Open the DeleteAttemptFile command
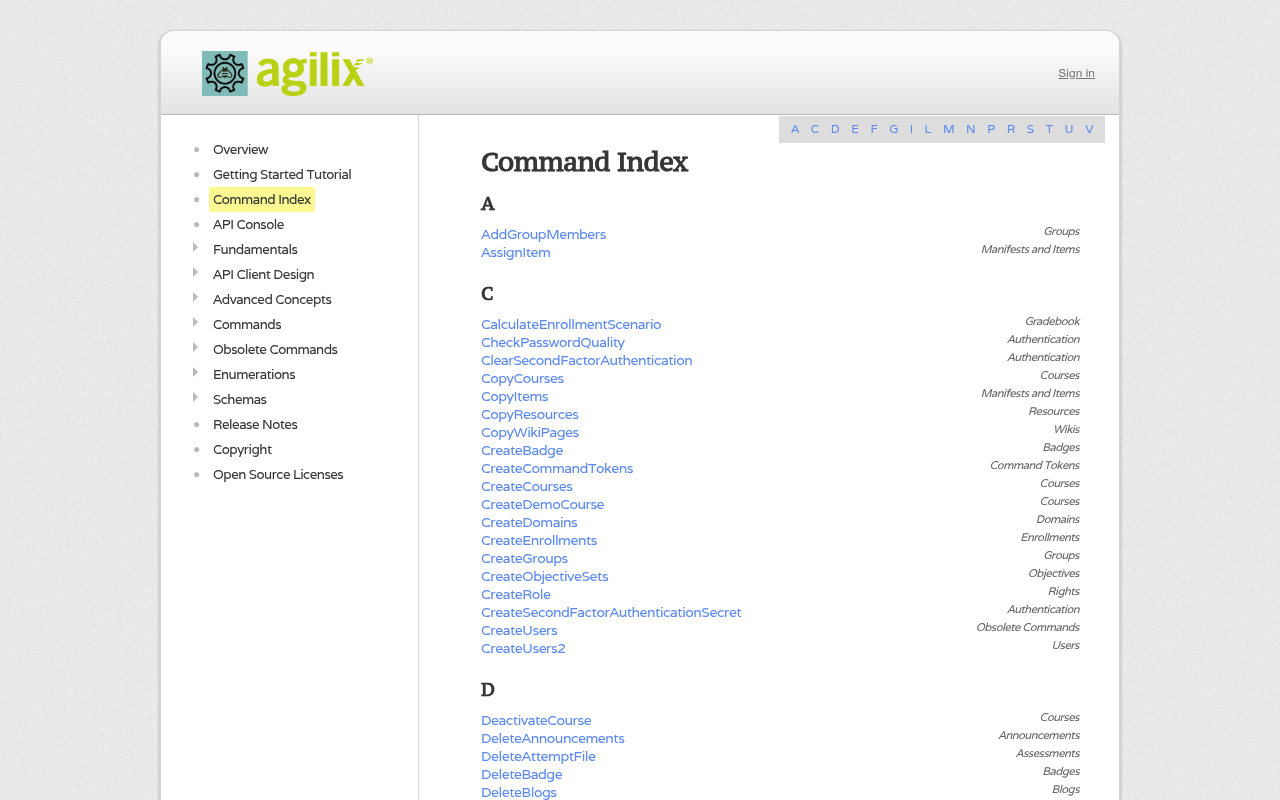 click(x=538, y=756)
